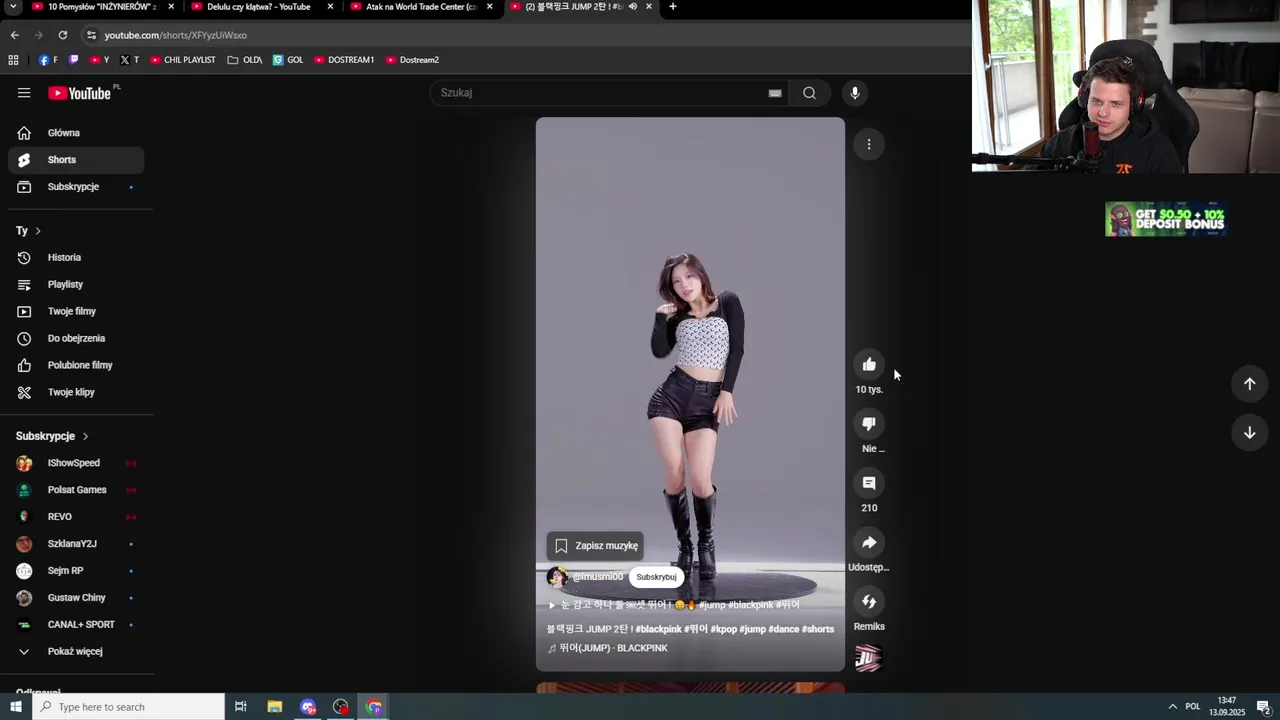Open browser apps grid icon
The image size is (1280, 720).
tap(13, 60)
